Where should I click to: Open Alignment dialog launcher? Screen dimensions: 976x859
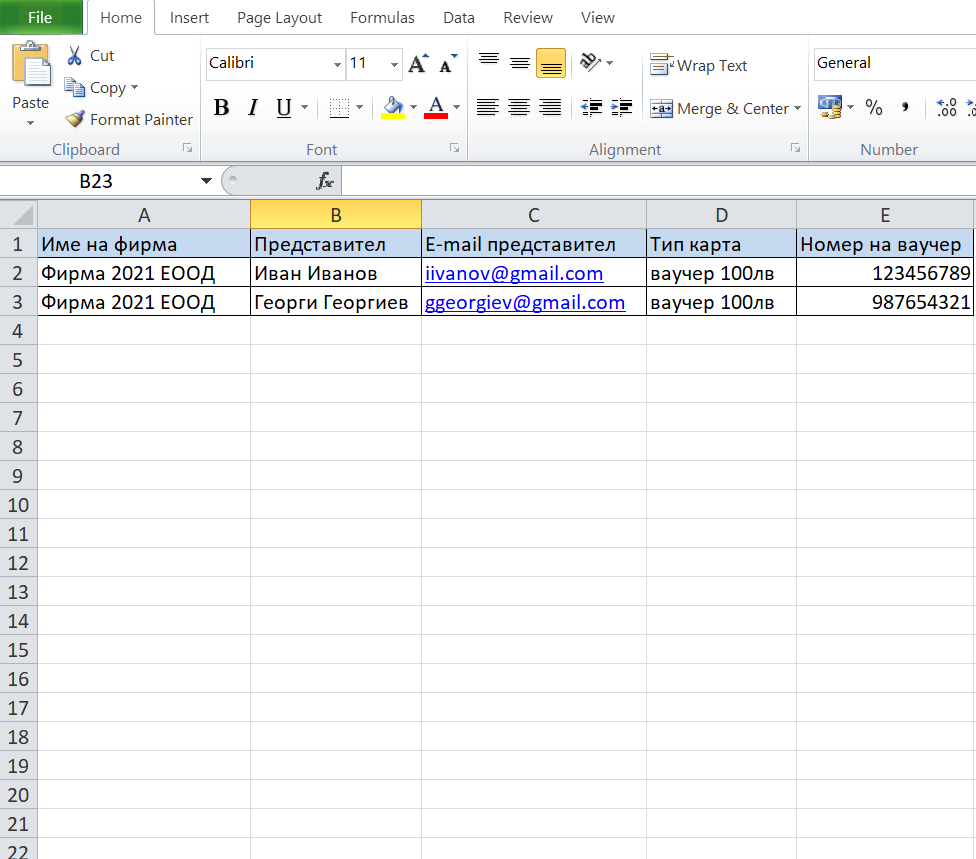pyautogui.click(x=795, y=148)
